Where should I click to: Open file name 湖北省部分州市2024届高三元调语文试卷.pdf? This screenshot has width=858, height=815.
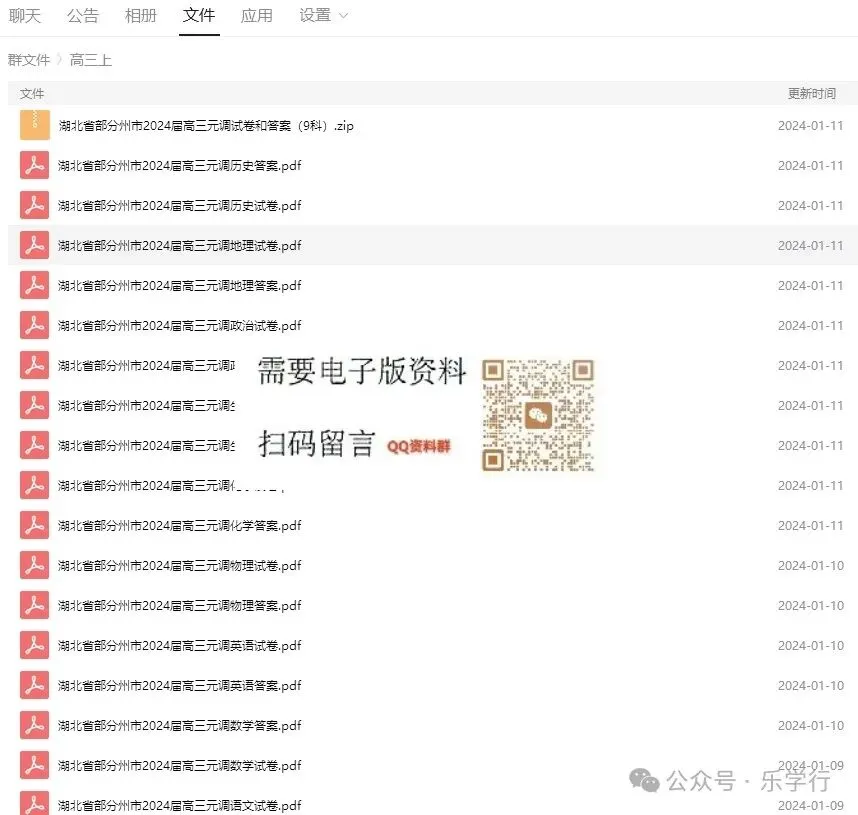tap(179, 806)
